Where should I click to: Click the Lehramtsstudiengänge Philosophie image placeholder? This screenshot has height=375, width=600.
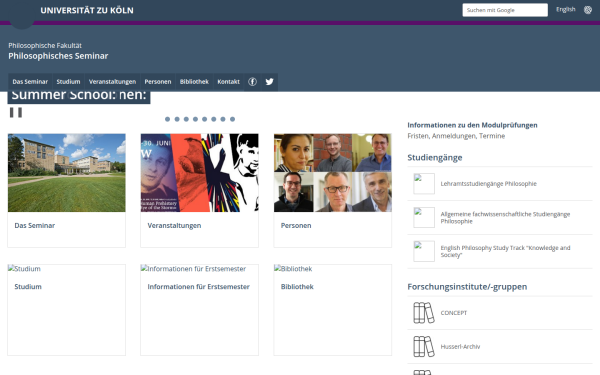click(424, 184)
